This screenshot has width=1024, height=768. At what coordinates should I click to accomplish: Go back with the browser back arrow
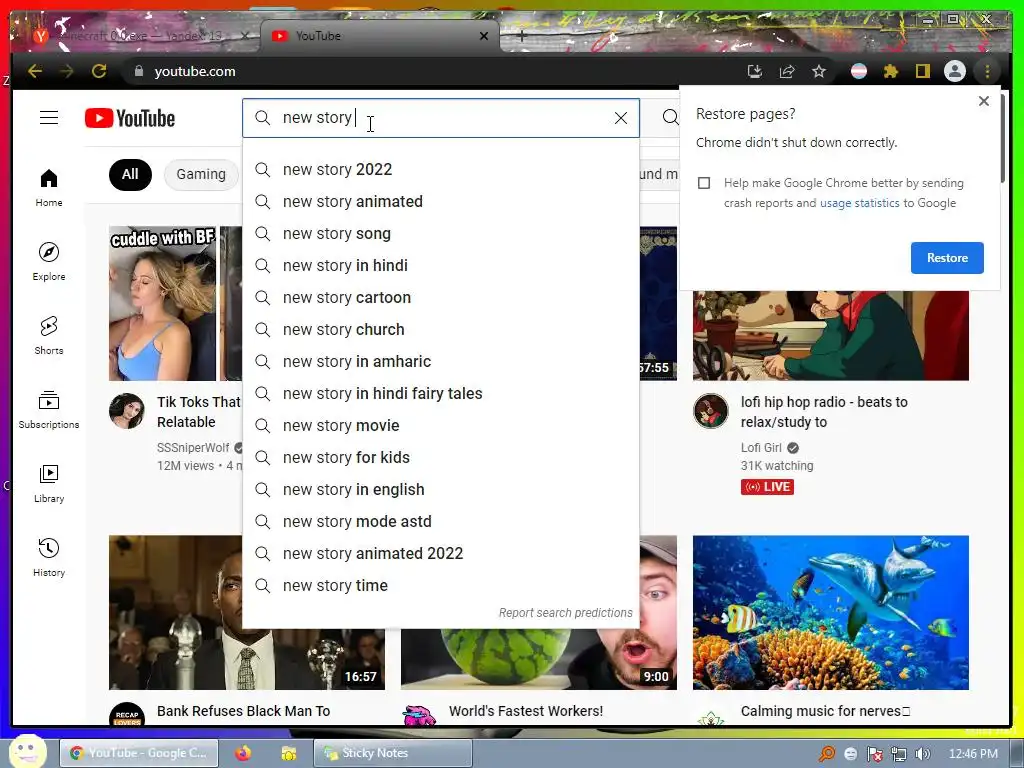[35, 71]
